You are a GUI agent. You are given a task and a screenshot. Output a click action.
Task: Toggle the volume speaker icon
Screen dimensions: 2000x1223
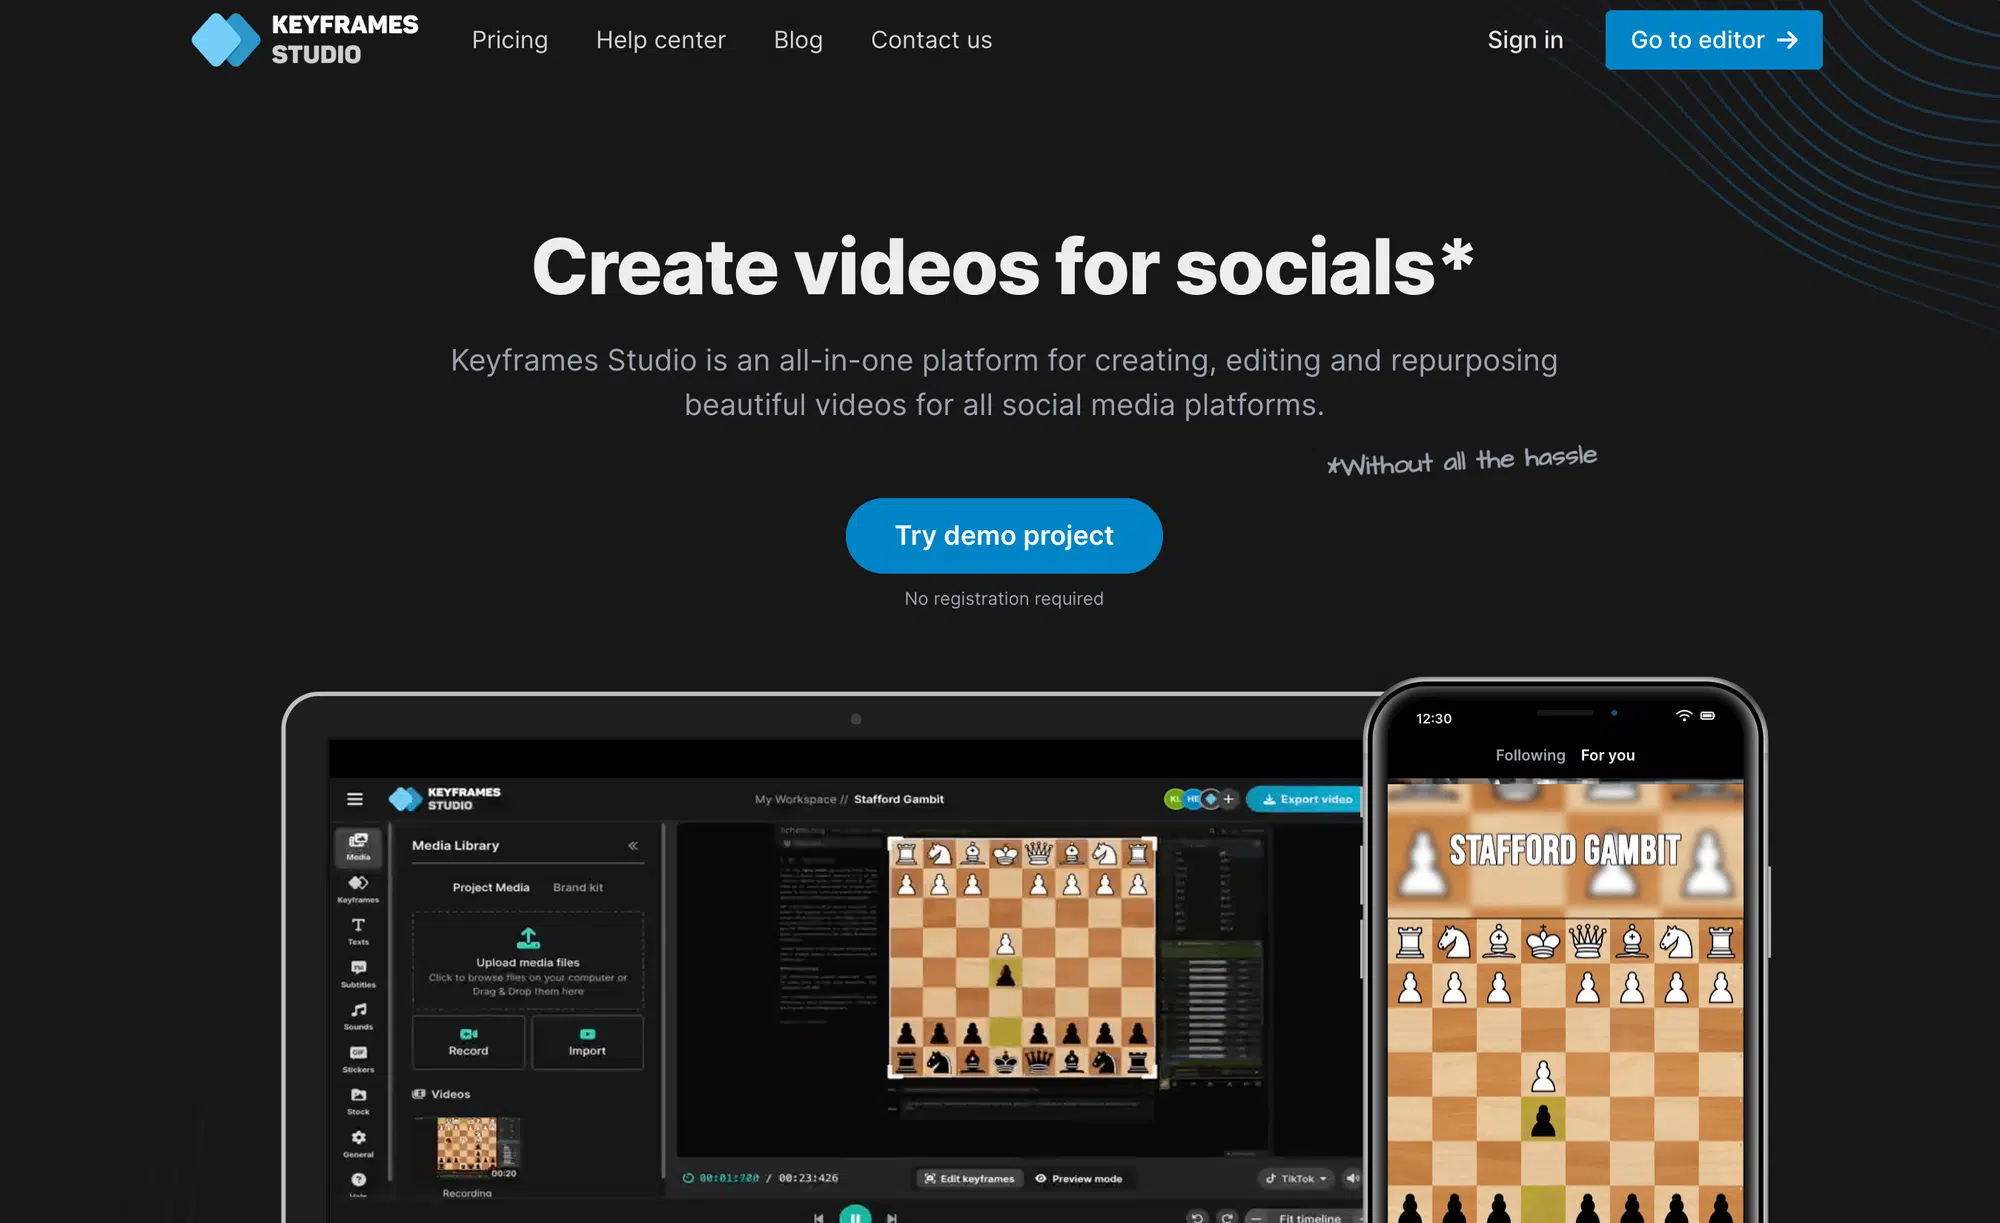(x=1352, y=1178)
